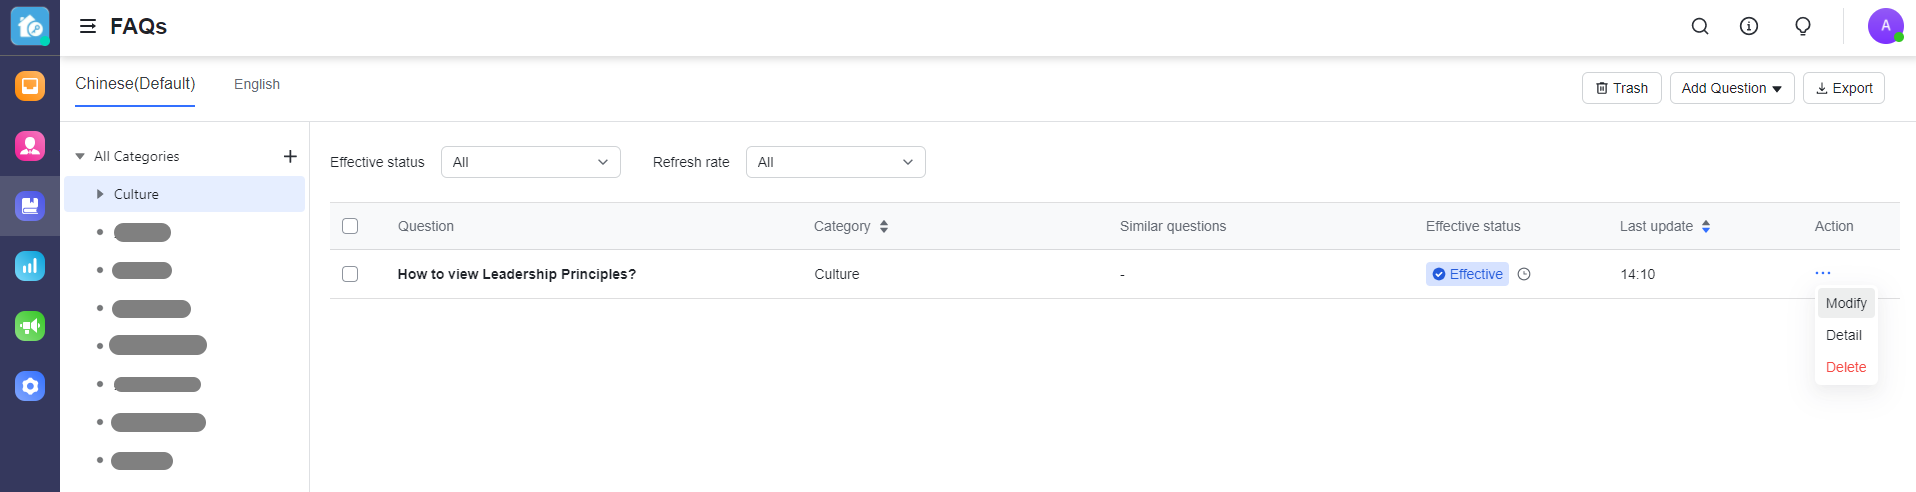Open the Refresh rate filter dropdown
This screenshot has height=492, width=1916.
pos(835,162)
